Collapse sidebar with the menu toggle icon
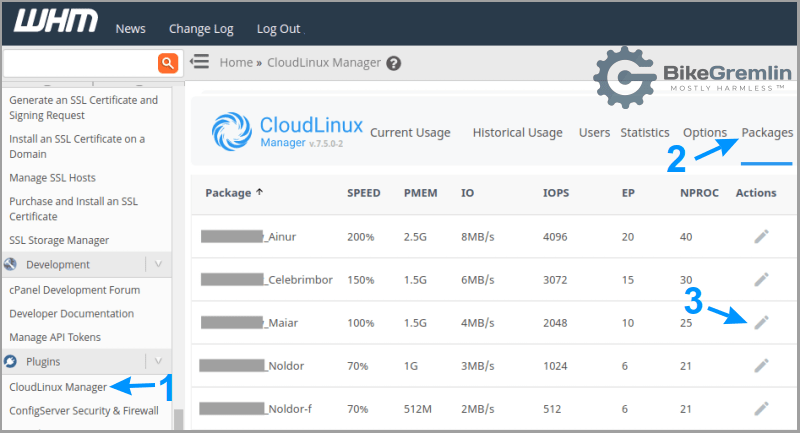Viewport: 800px width, 433px height. 199,62
